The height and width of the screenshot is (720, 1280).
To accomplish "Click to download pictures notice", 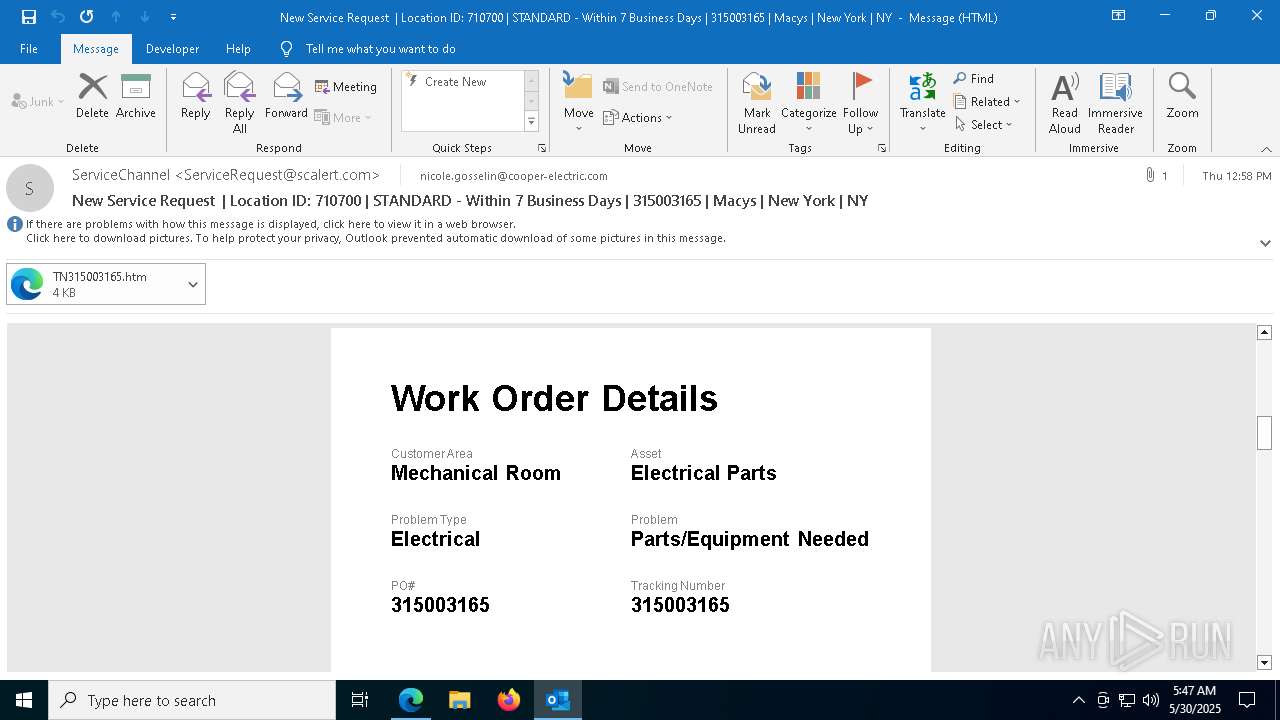I will [x=376, y=238].
